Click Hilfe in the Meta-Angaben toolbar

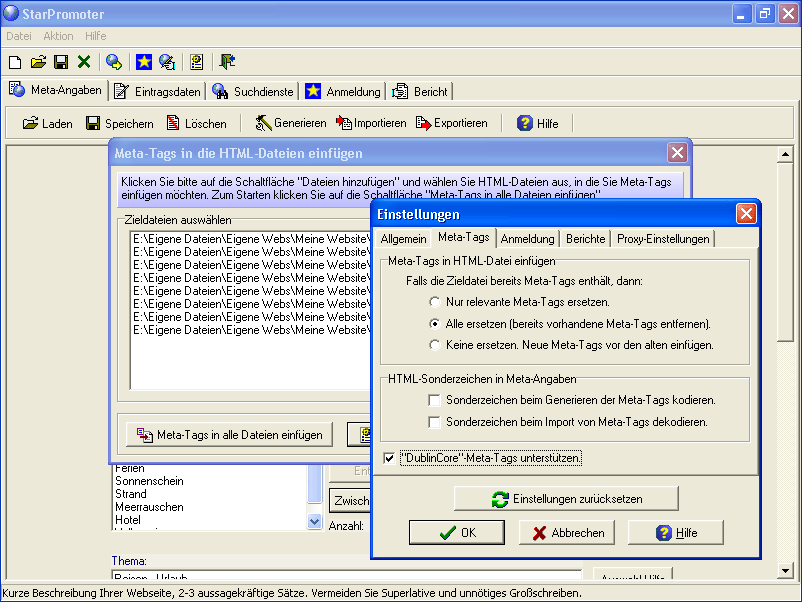coord(538,123)
